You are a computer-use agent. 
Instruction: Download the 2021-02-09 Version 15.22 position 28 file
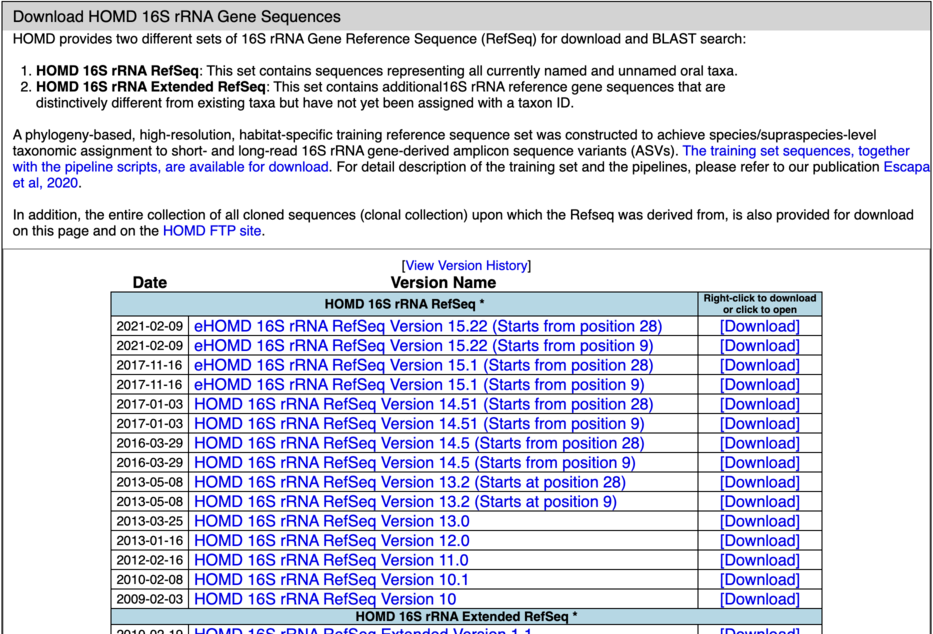(759, 326)
